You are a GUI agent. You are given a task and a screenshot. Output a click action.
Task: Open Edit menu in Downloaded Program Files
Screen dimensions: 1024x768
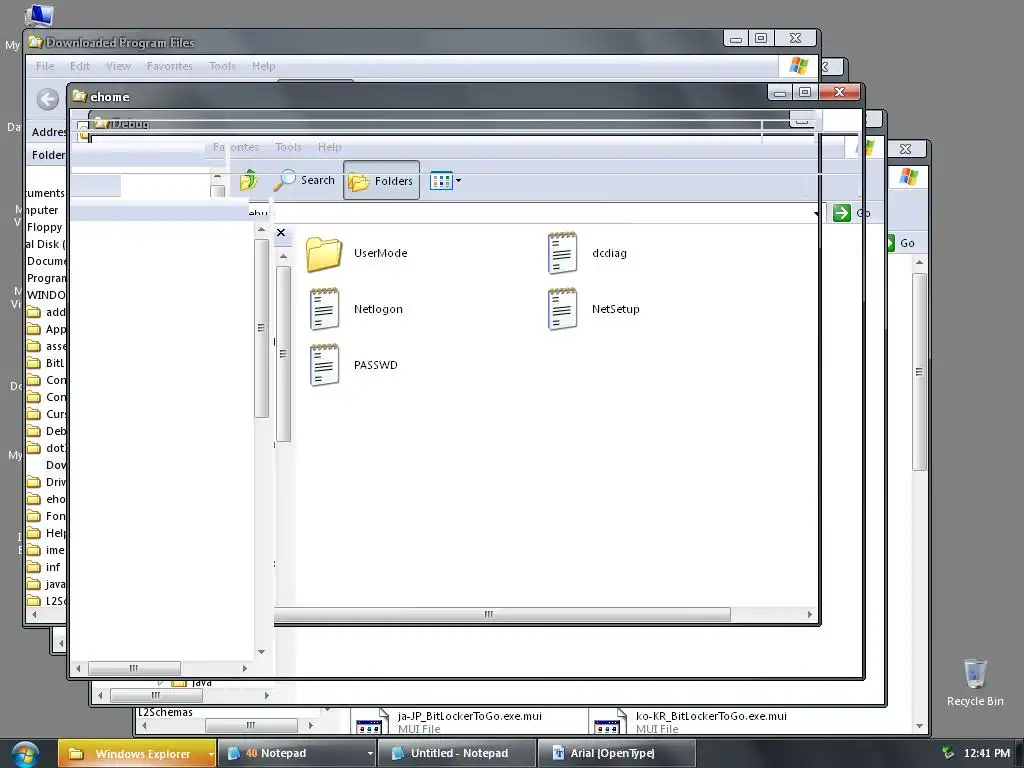point(80,66)
